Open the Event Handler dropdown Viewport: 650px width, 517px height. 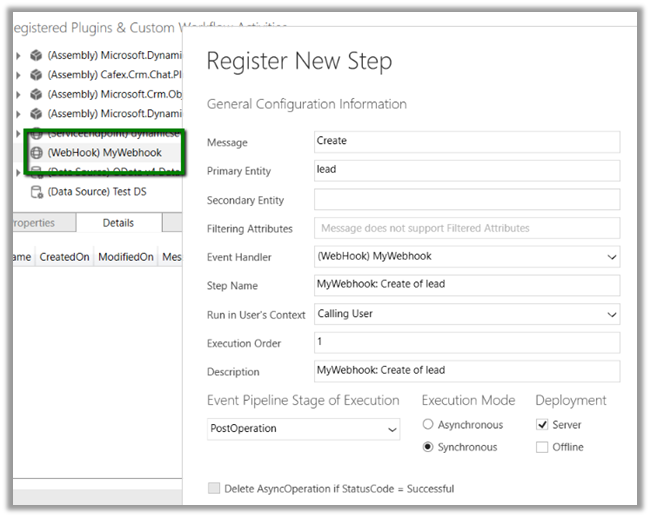coord(611,257)
